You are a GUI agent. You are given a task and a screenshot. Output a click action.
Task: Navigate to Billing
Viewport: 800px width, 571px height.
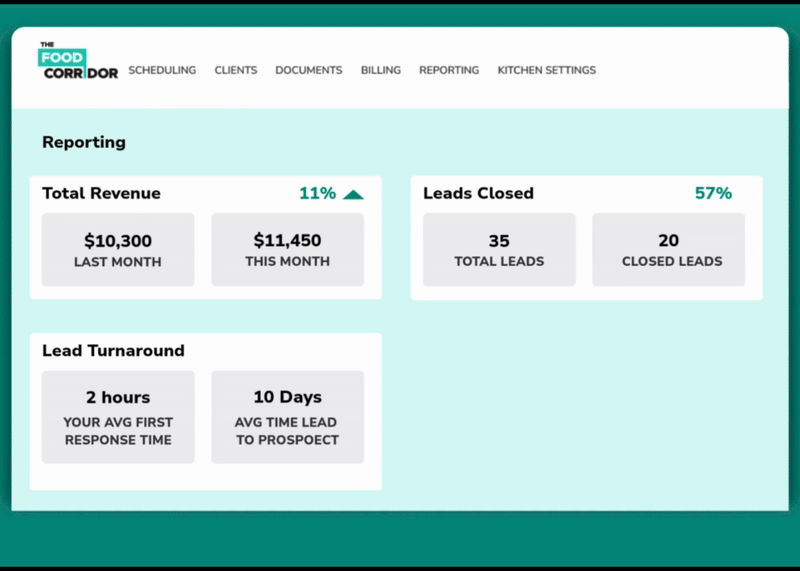381,71
